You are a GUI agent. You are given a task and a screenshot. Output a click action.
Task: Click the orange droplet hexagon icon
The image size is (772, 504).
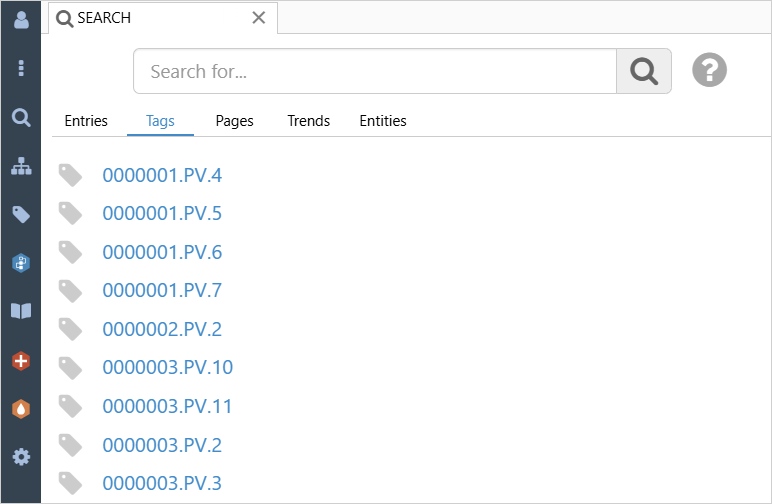pos(21,409)
